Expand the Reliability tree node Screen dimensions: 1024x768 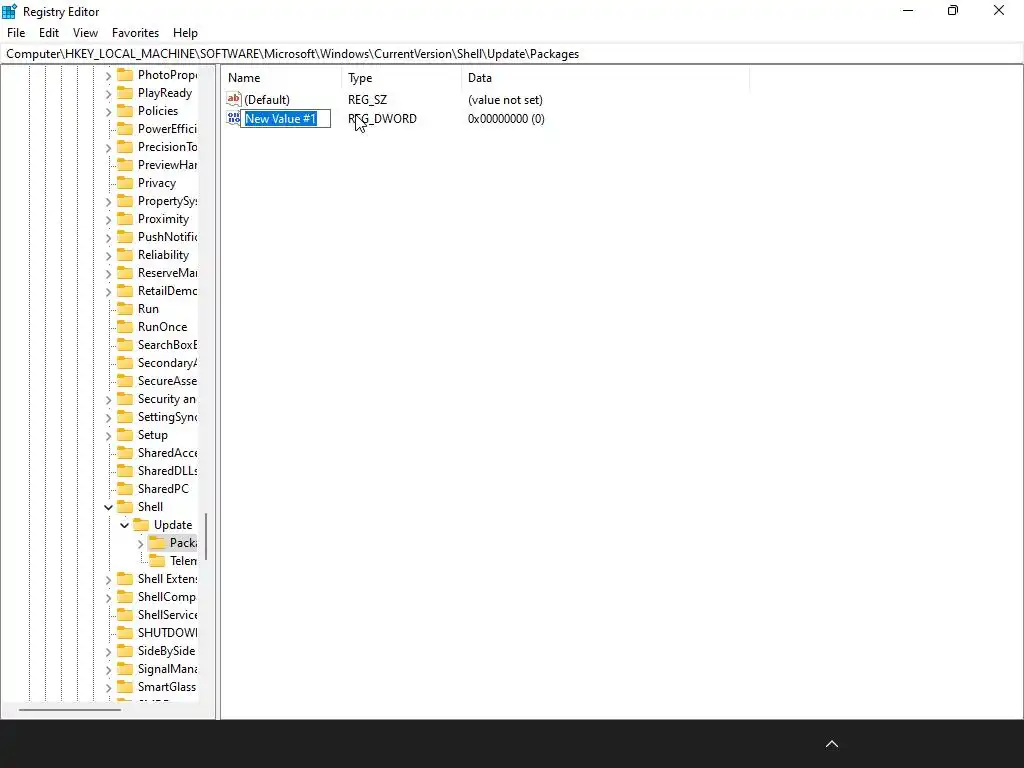tap(108, 255)
